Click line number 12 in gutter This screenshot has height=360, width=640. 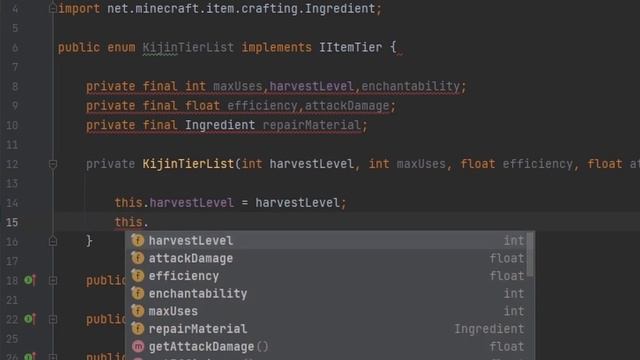[12, 164]
